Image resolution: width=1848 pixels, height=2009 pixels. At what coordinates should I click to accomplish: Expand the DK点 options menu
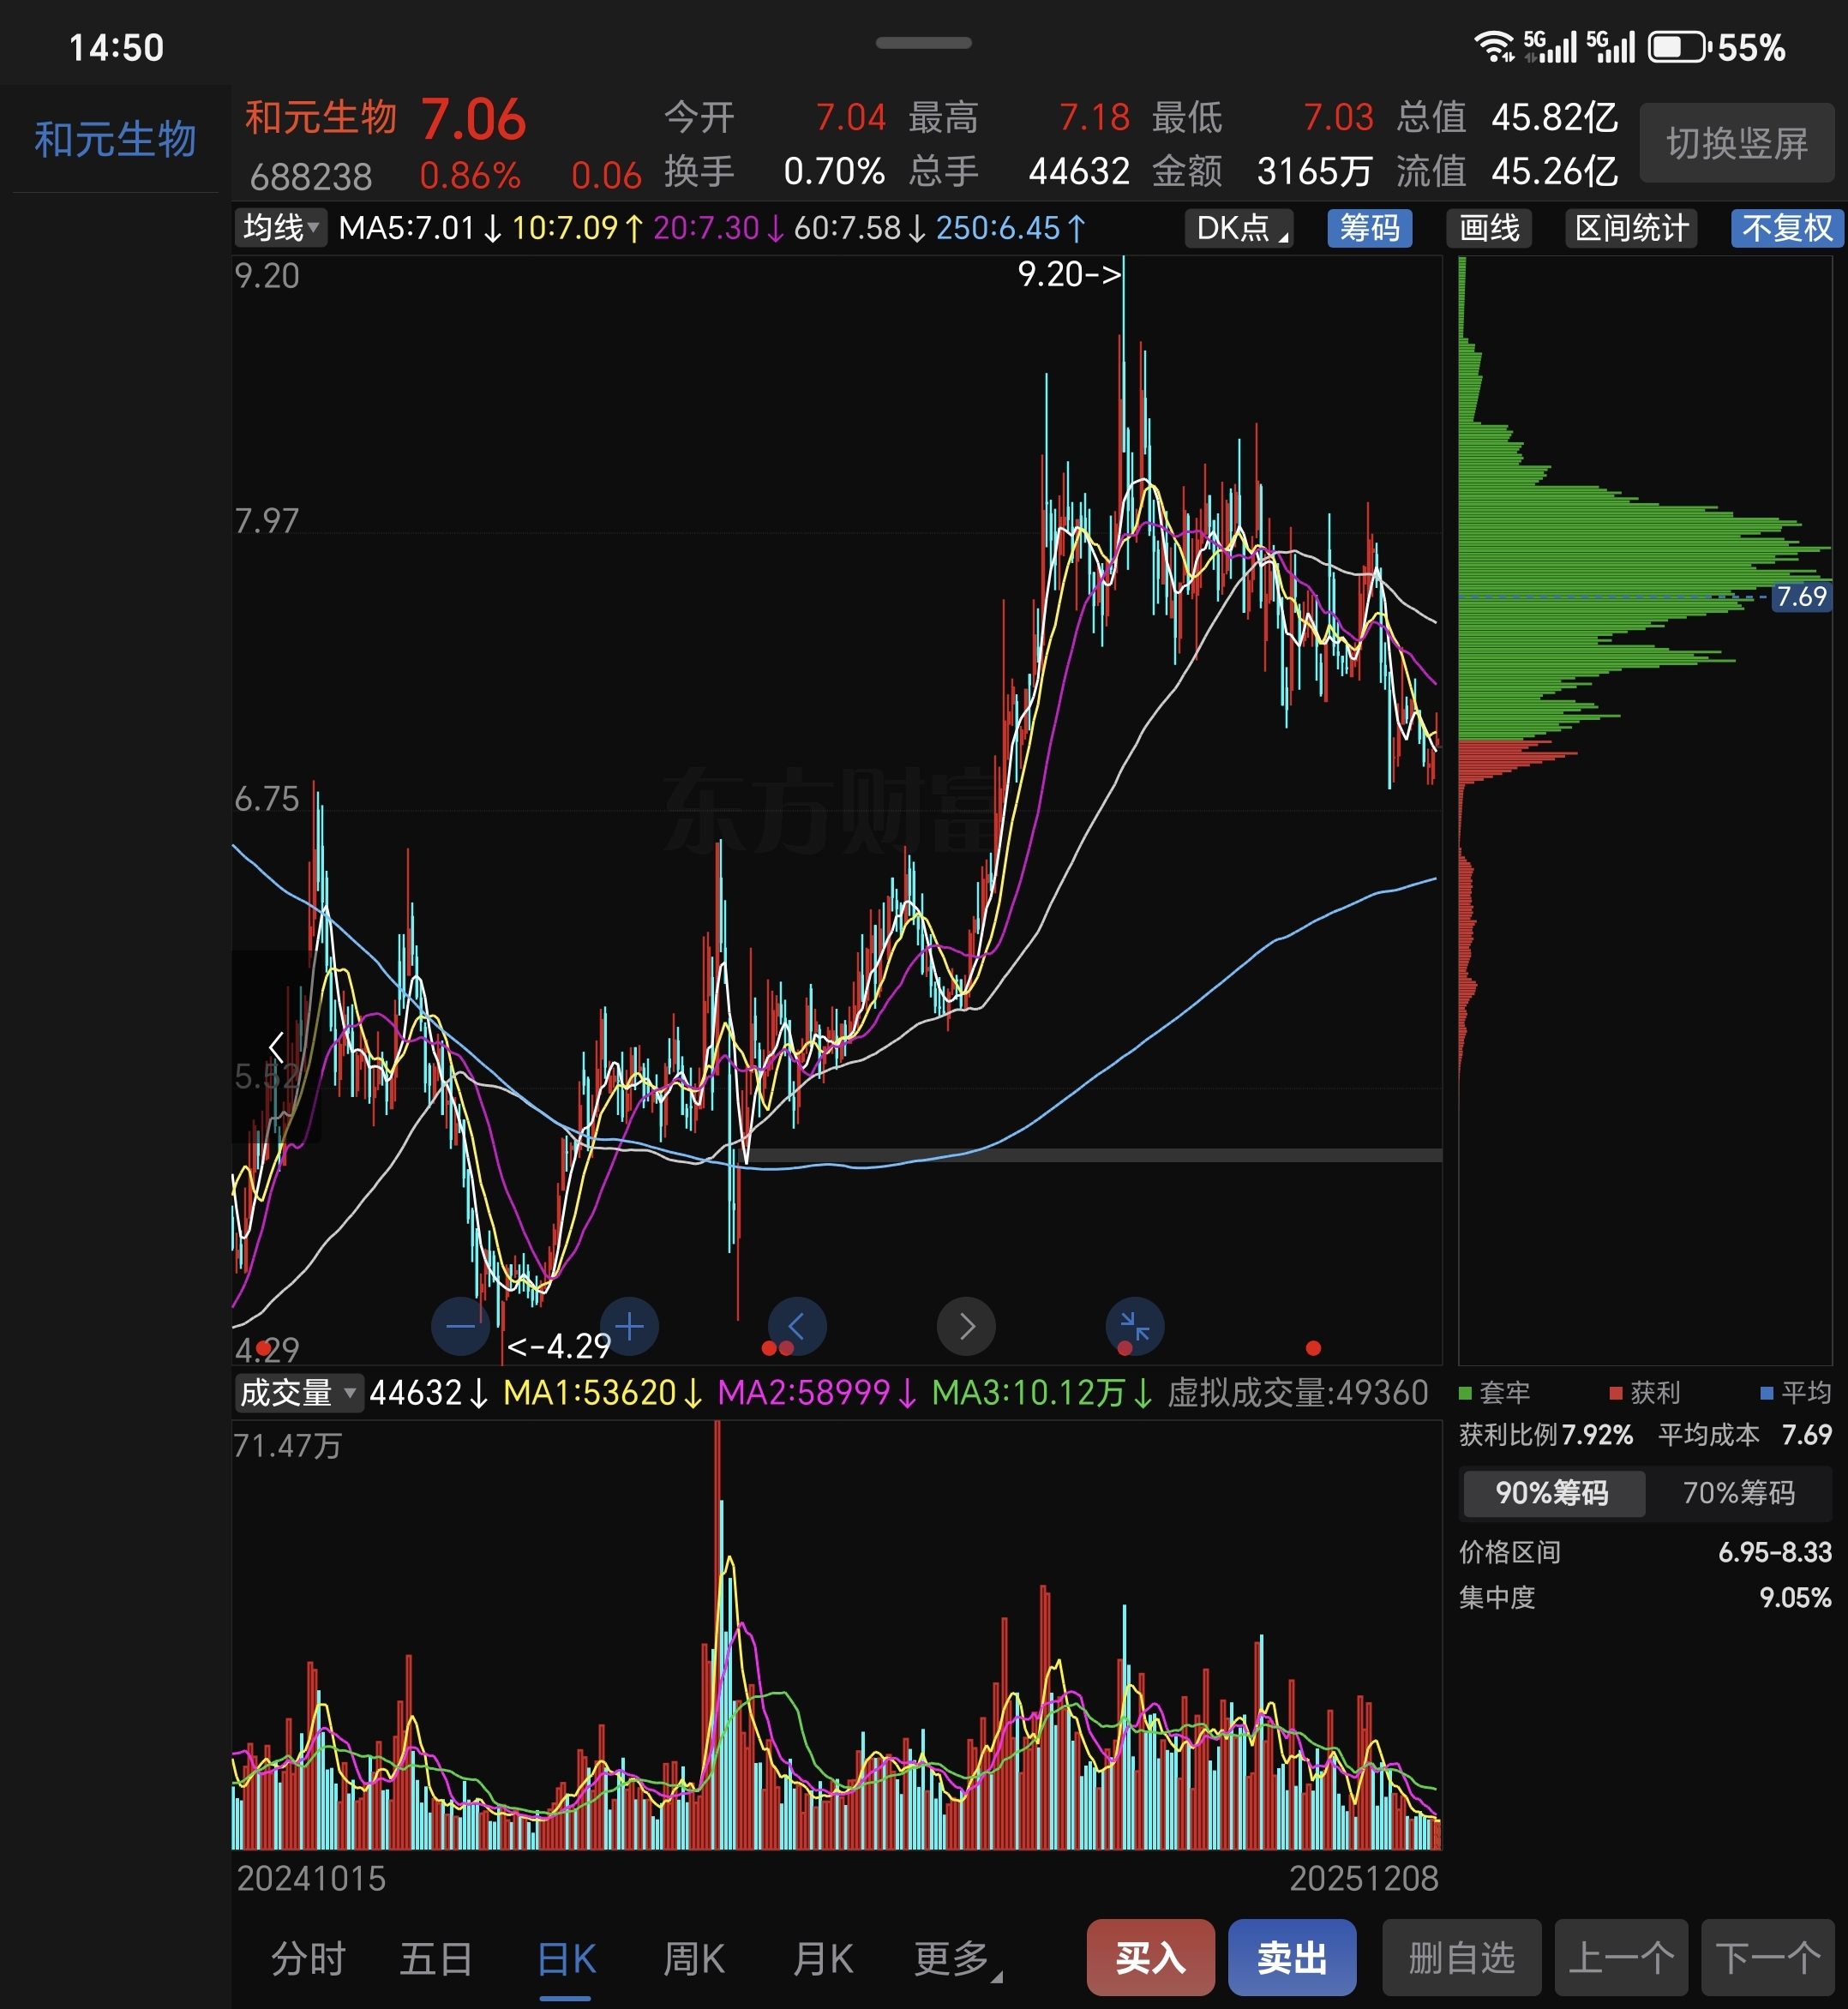click(x=1240, y=228)
